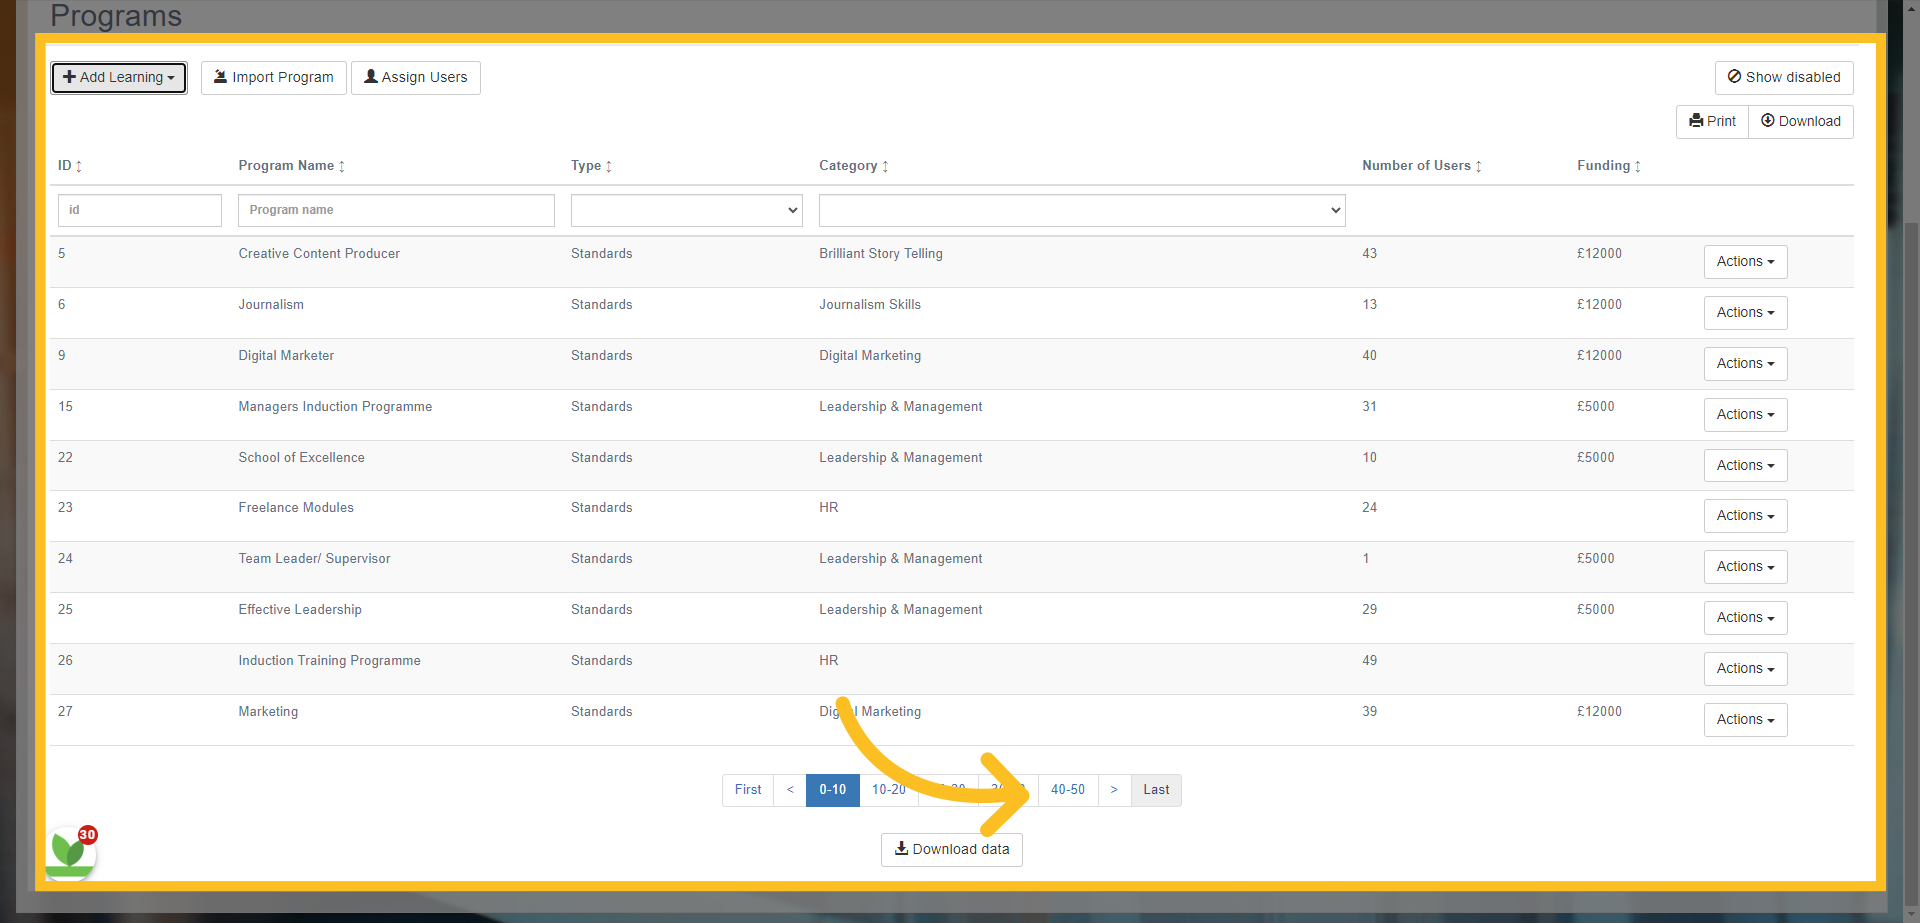Open Actions menu for Induction Training Programme
Screen dimensions: 1920x923
coord(1746,669)
